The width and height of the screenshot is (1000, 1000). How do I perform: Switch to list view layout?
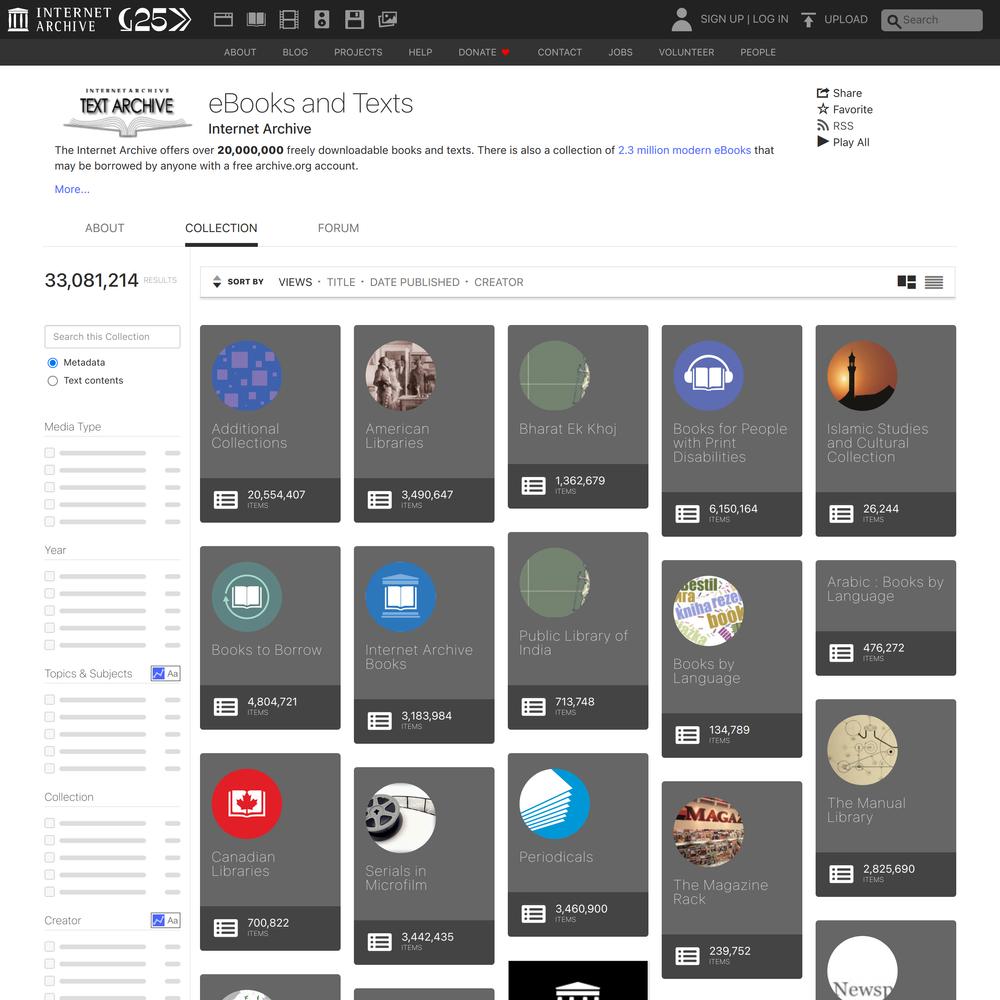(x=934, y=282)
